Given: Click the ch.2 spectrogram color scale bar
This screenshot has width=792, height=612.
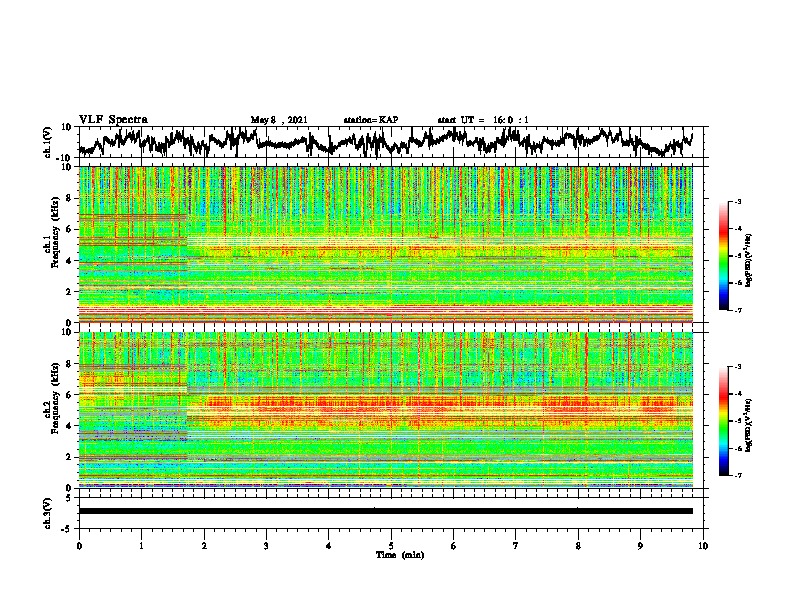Looking at the screenshot, I should pos(723,421).
